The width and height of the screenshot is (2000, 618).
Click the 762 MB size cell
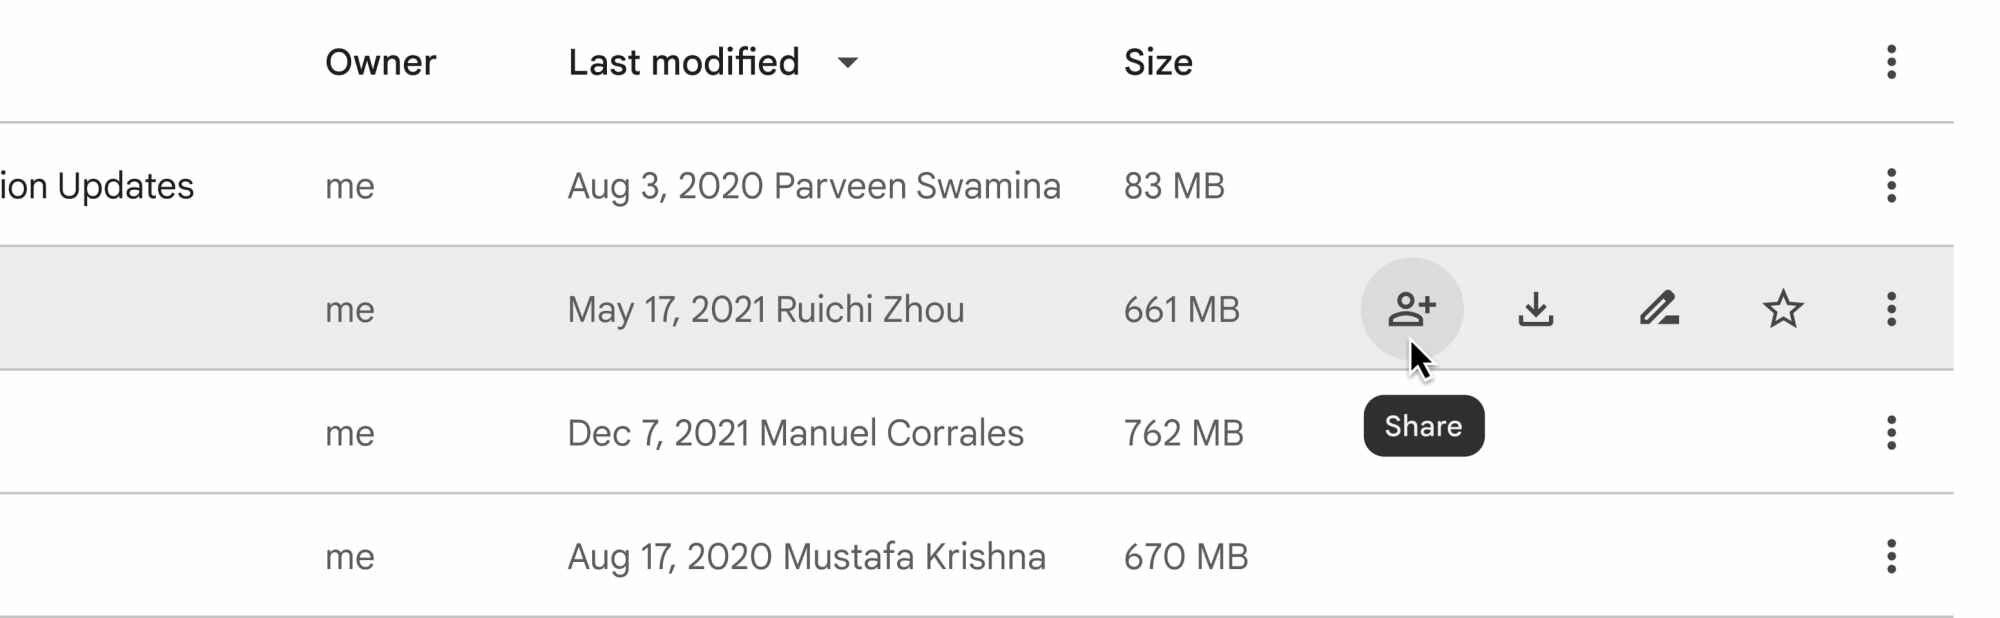(1183, 433)
